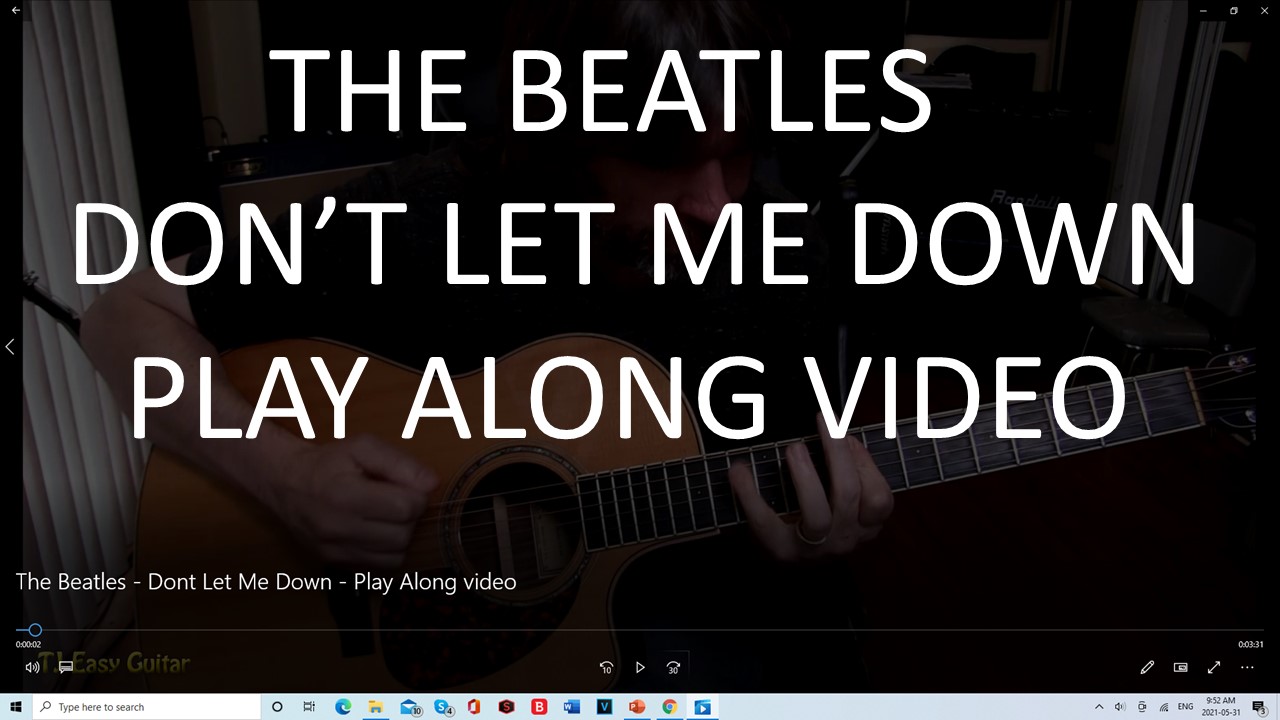Launch Microsoft Edge from the taskbar
Image resolution: width=1280 pixels, height=720 pixels.
click(x=343, y=707)
